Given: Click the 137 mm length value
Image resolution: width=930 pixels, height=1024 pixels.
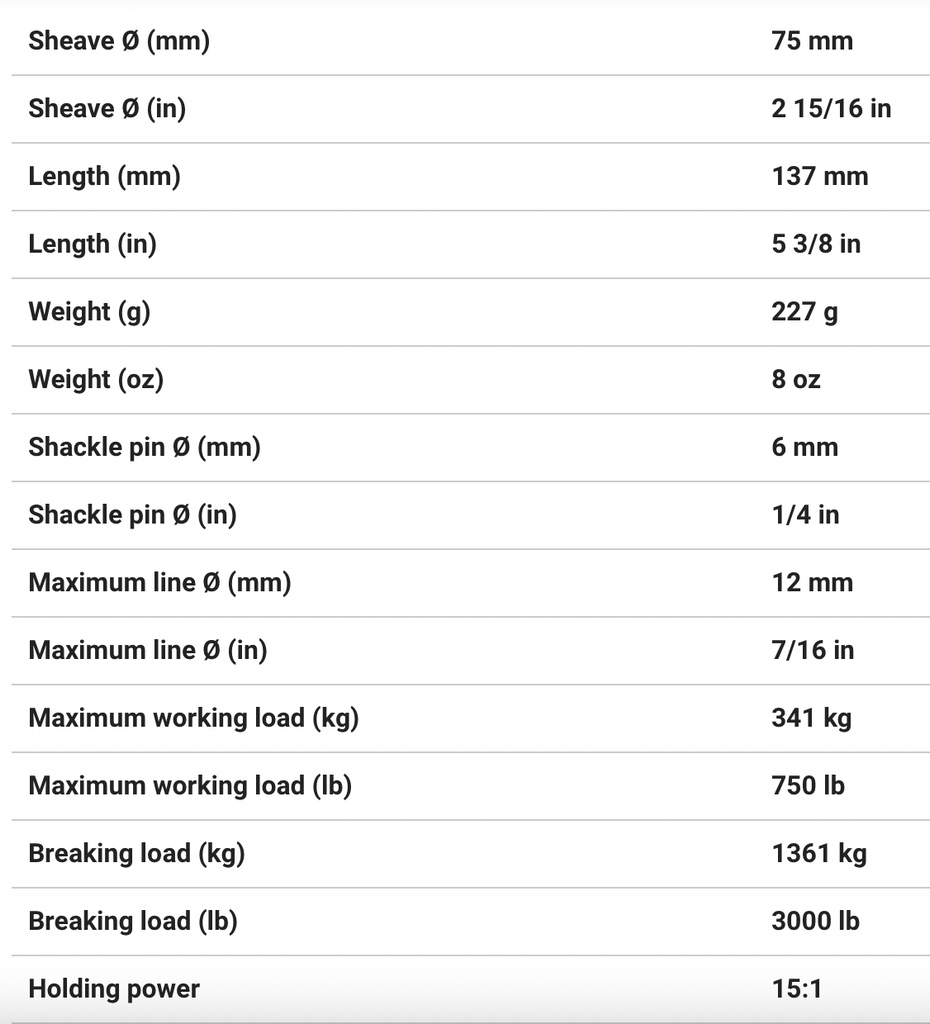Looking at the screenshot, I should 819,176.
